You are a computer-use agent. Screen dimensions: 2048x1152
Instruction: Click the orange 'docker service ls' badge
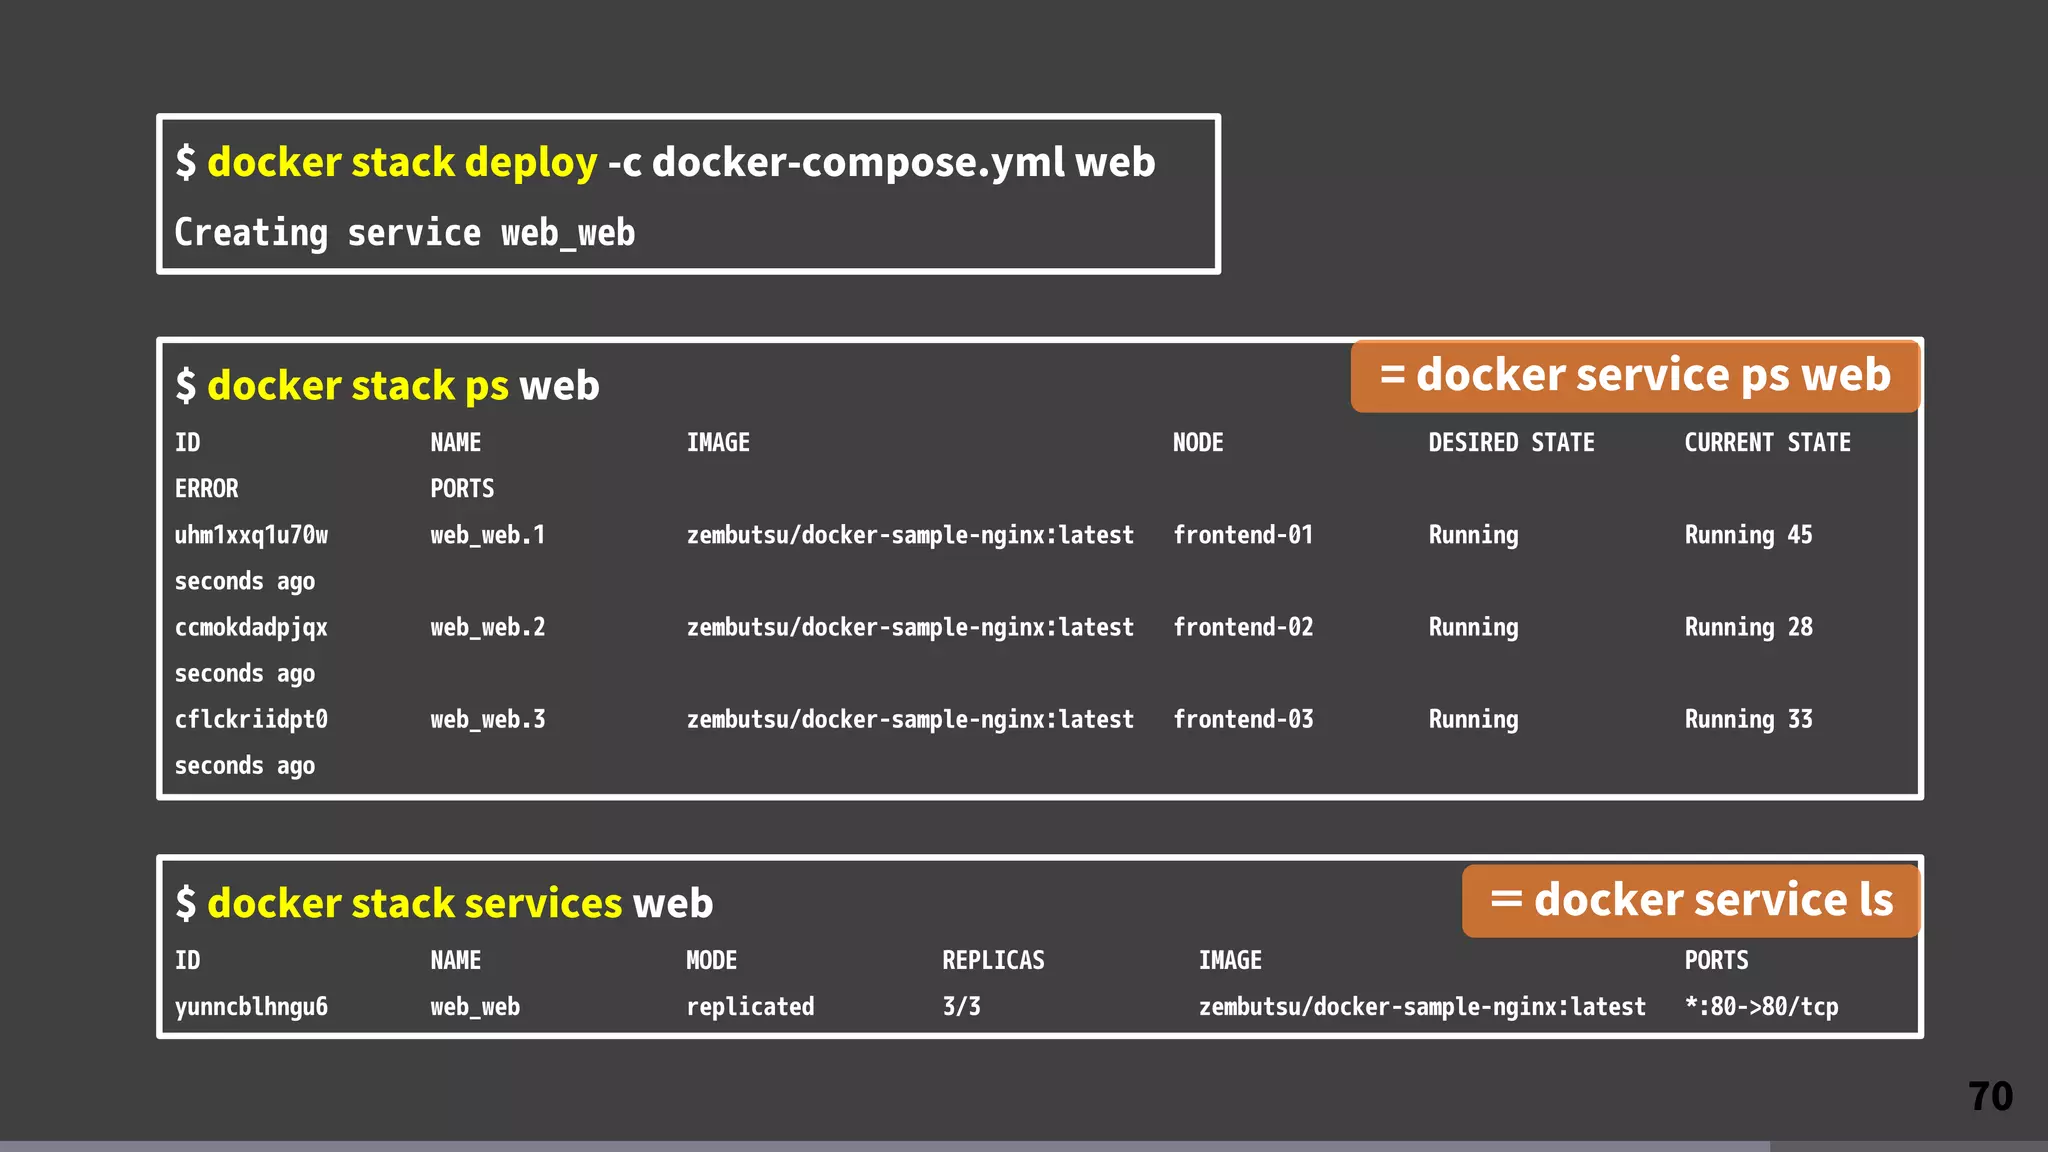[x=1691, y=900]
